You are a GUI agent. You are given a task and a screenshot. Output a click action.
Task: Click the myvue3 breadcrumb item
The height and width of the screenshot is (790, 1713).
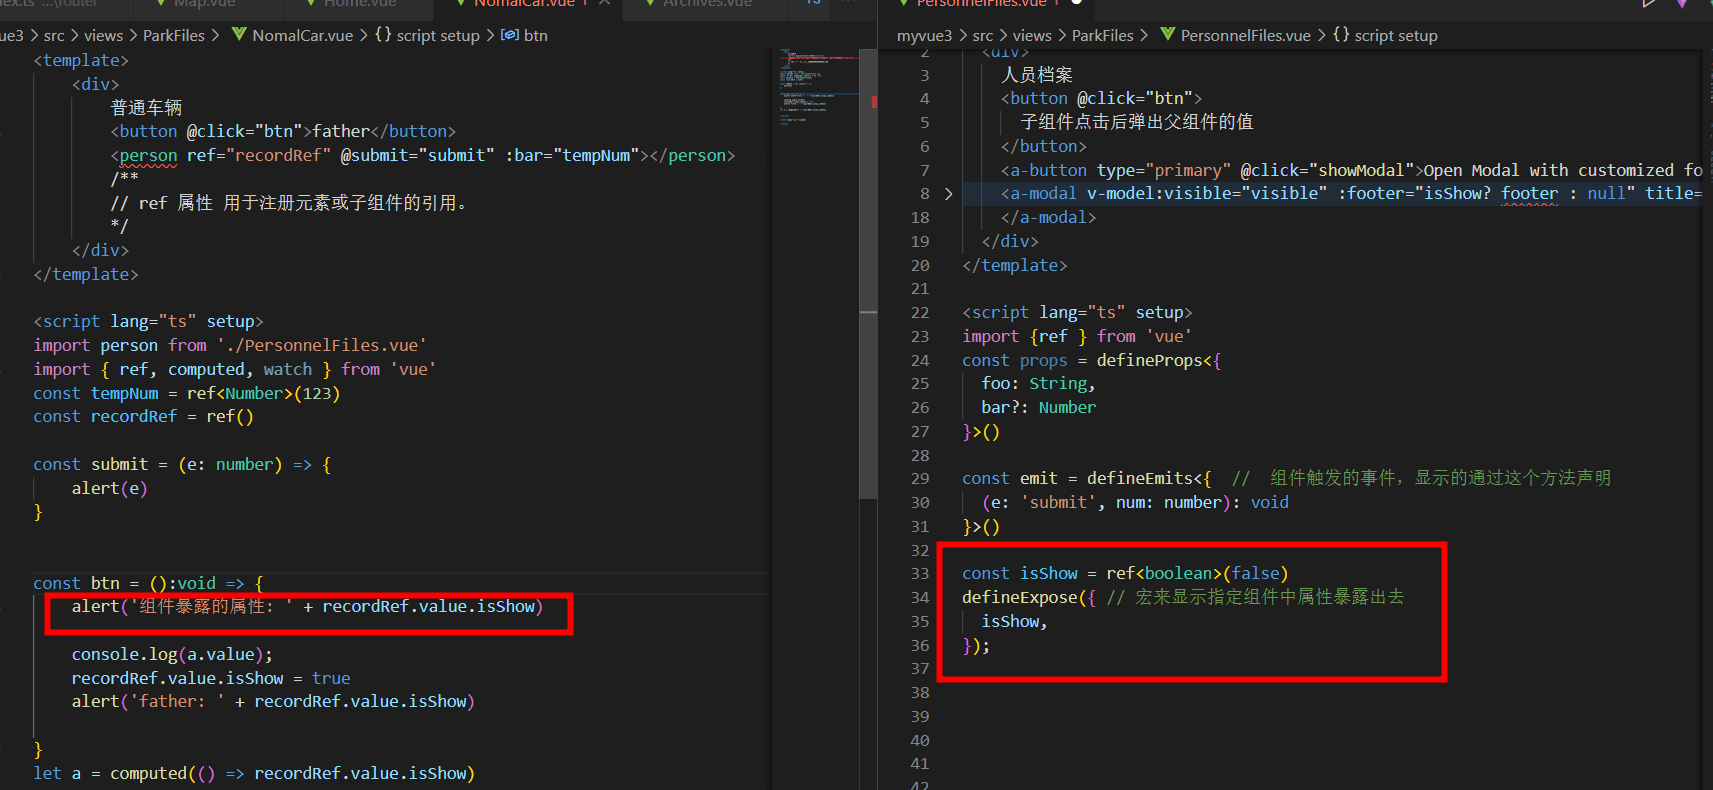pyautogui.click(x=924, y=35)
